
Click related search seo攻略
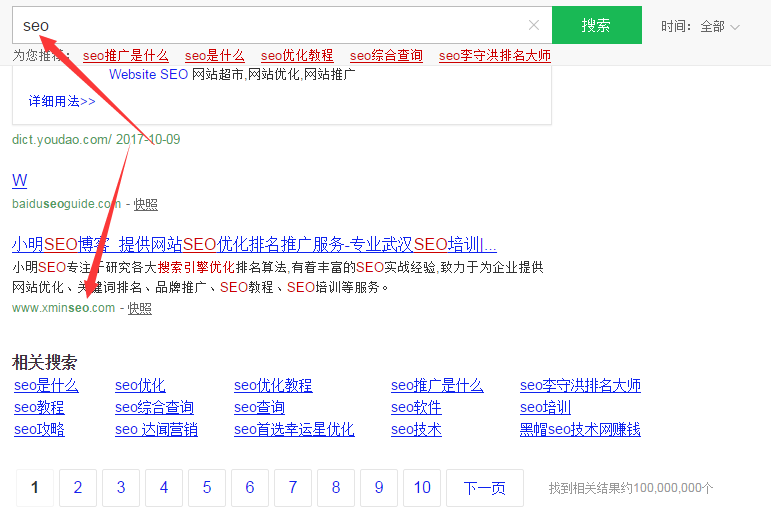[39, 430]
